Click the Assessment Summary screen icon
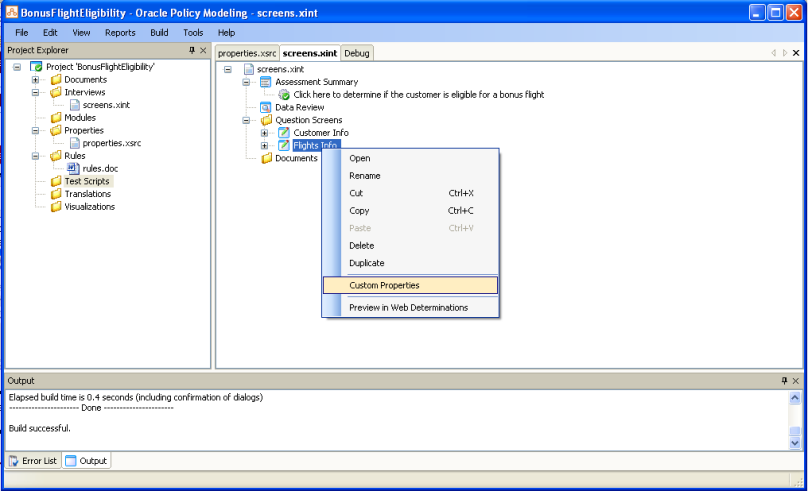Screen dimensions: 808x491 265,82
